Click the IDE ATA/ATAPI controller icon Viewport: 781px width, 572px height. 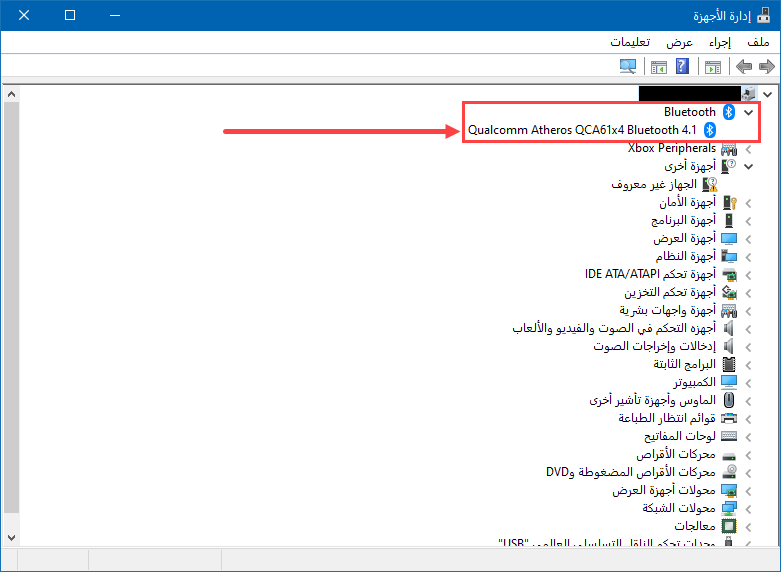[x=729, y=275]
